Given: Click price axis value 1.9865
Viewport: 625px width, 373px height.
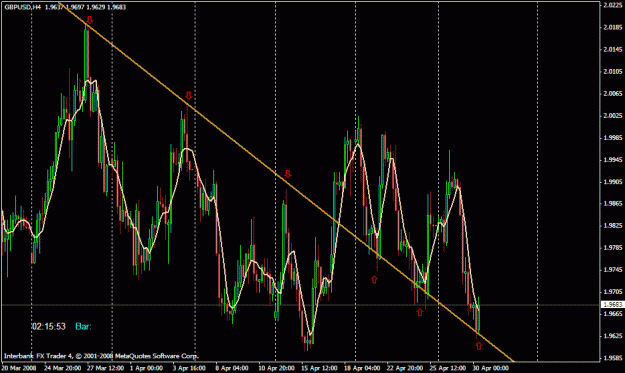Looking at the screenshot, I should point(613,204).
